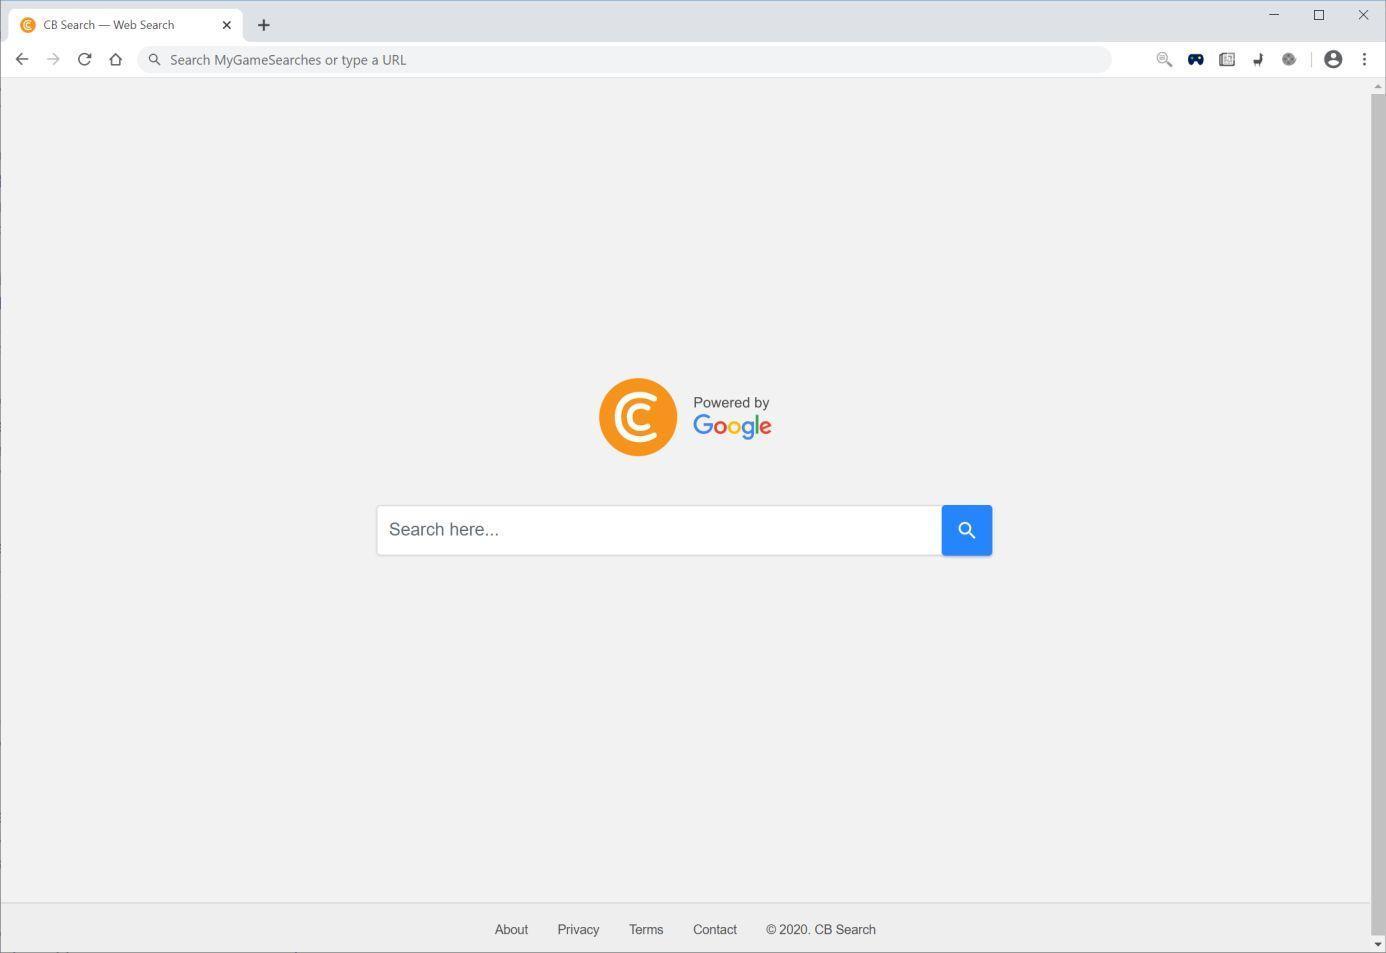
Task: Close the browser window
Action: click(1363, 15)
